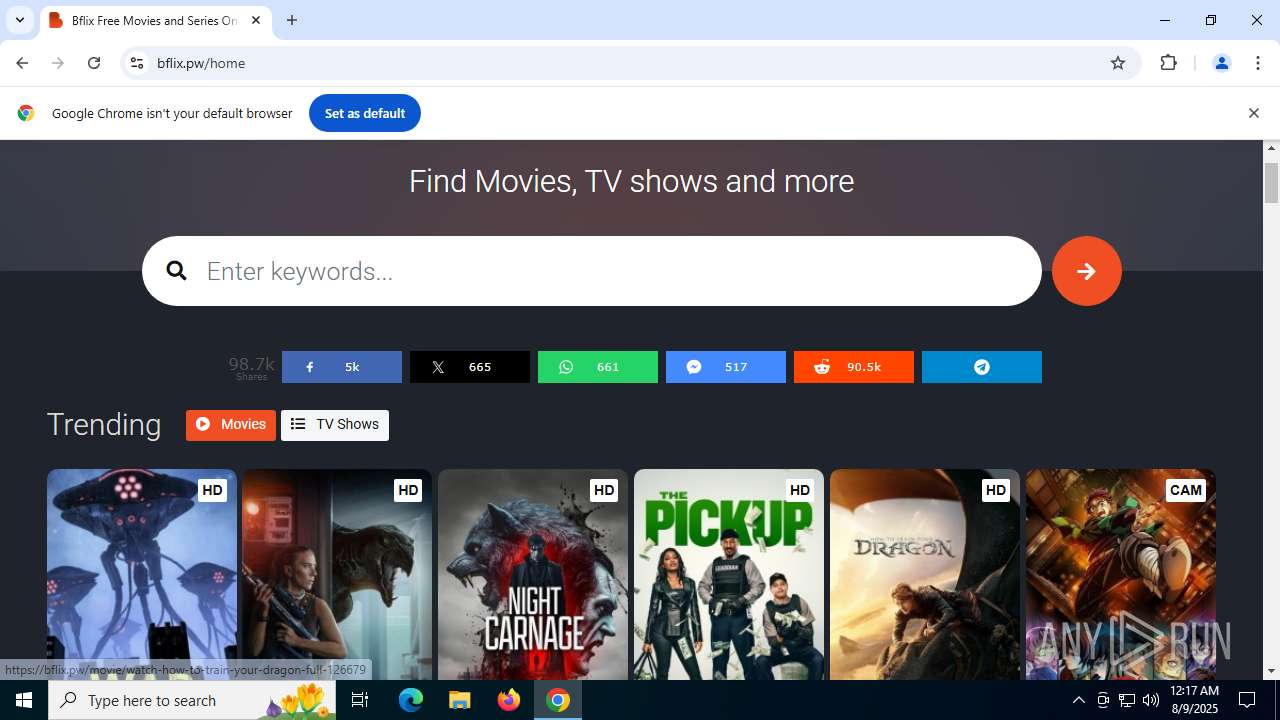The width and height of the screenshot is (1280, 720).
Task: Open How to Train Your Dragon poster
Action: 925,575
